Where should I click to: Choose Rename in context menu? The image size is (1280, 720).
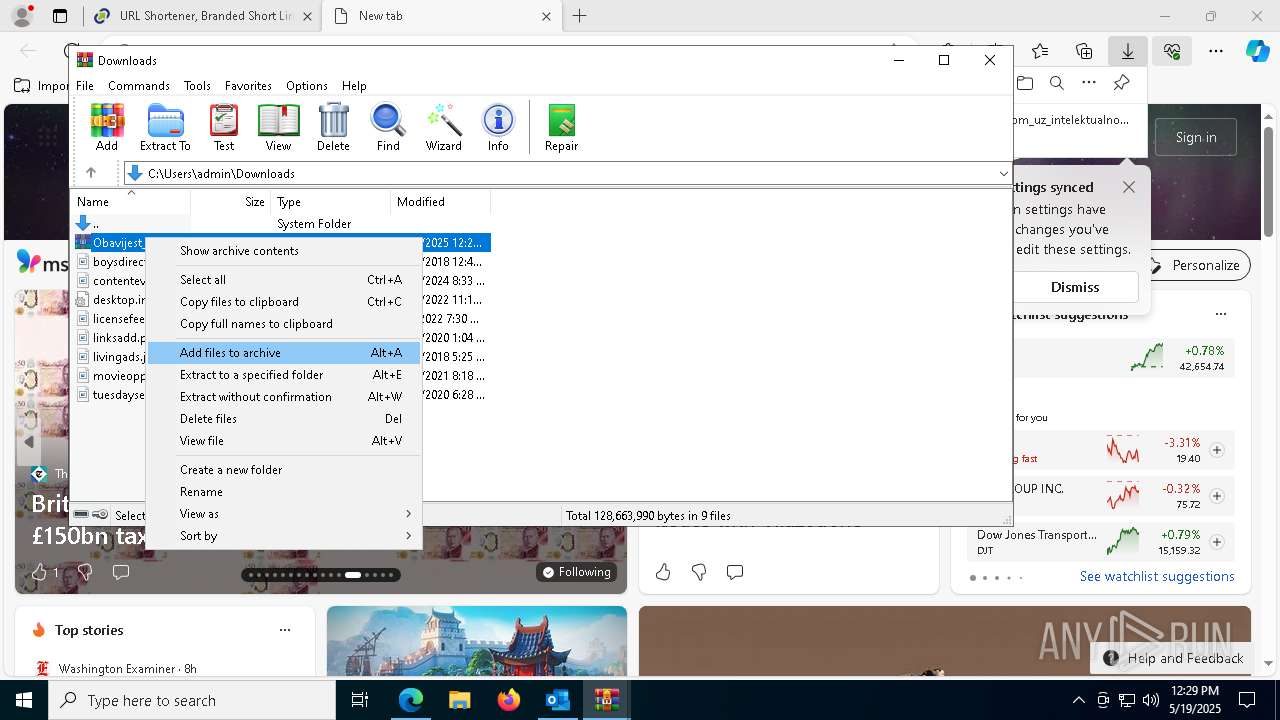pyautogui.click(x=283, y=491)
